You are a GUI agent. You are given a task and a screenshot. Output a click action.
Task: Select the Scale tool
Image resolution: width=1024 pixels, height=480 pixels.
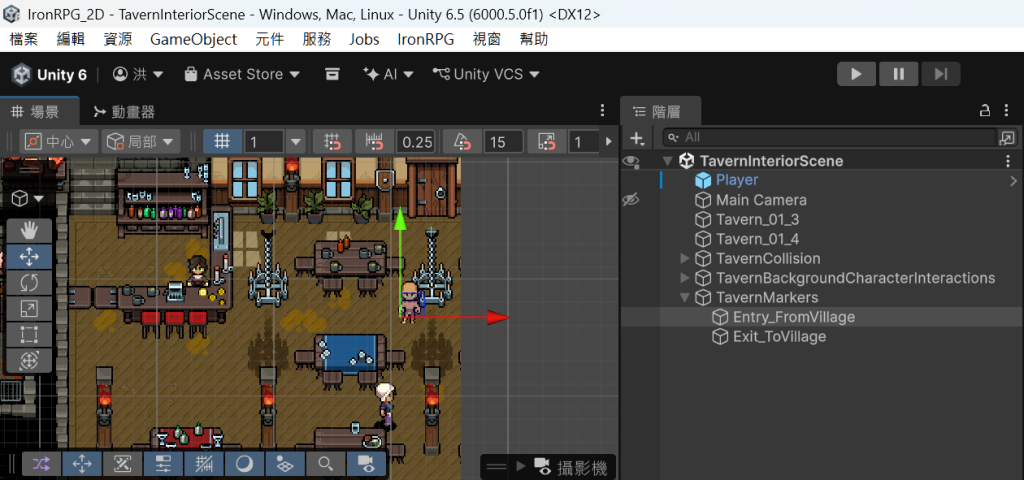click(x=29, y=308)
